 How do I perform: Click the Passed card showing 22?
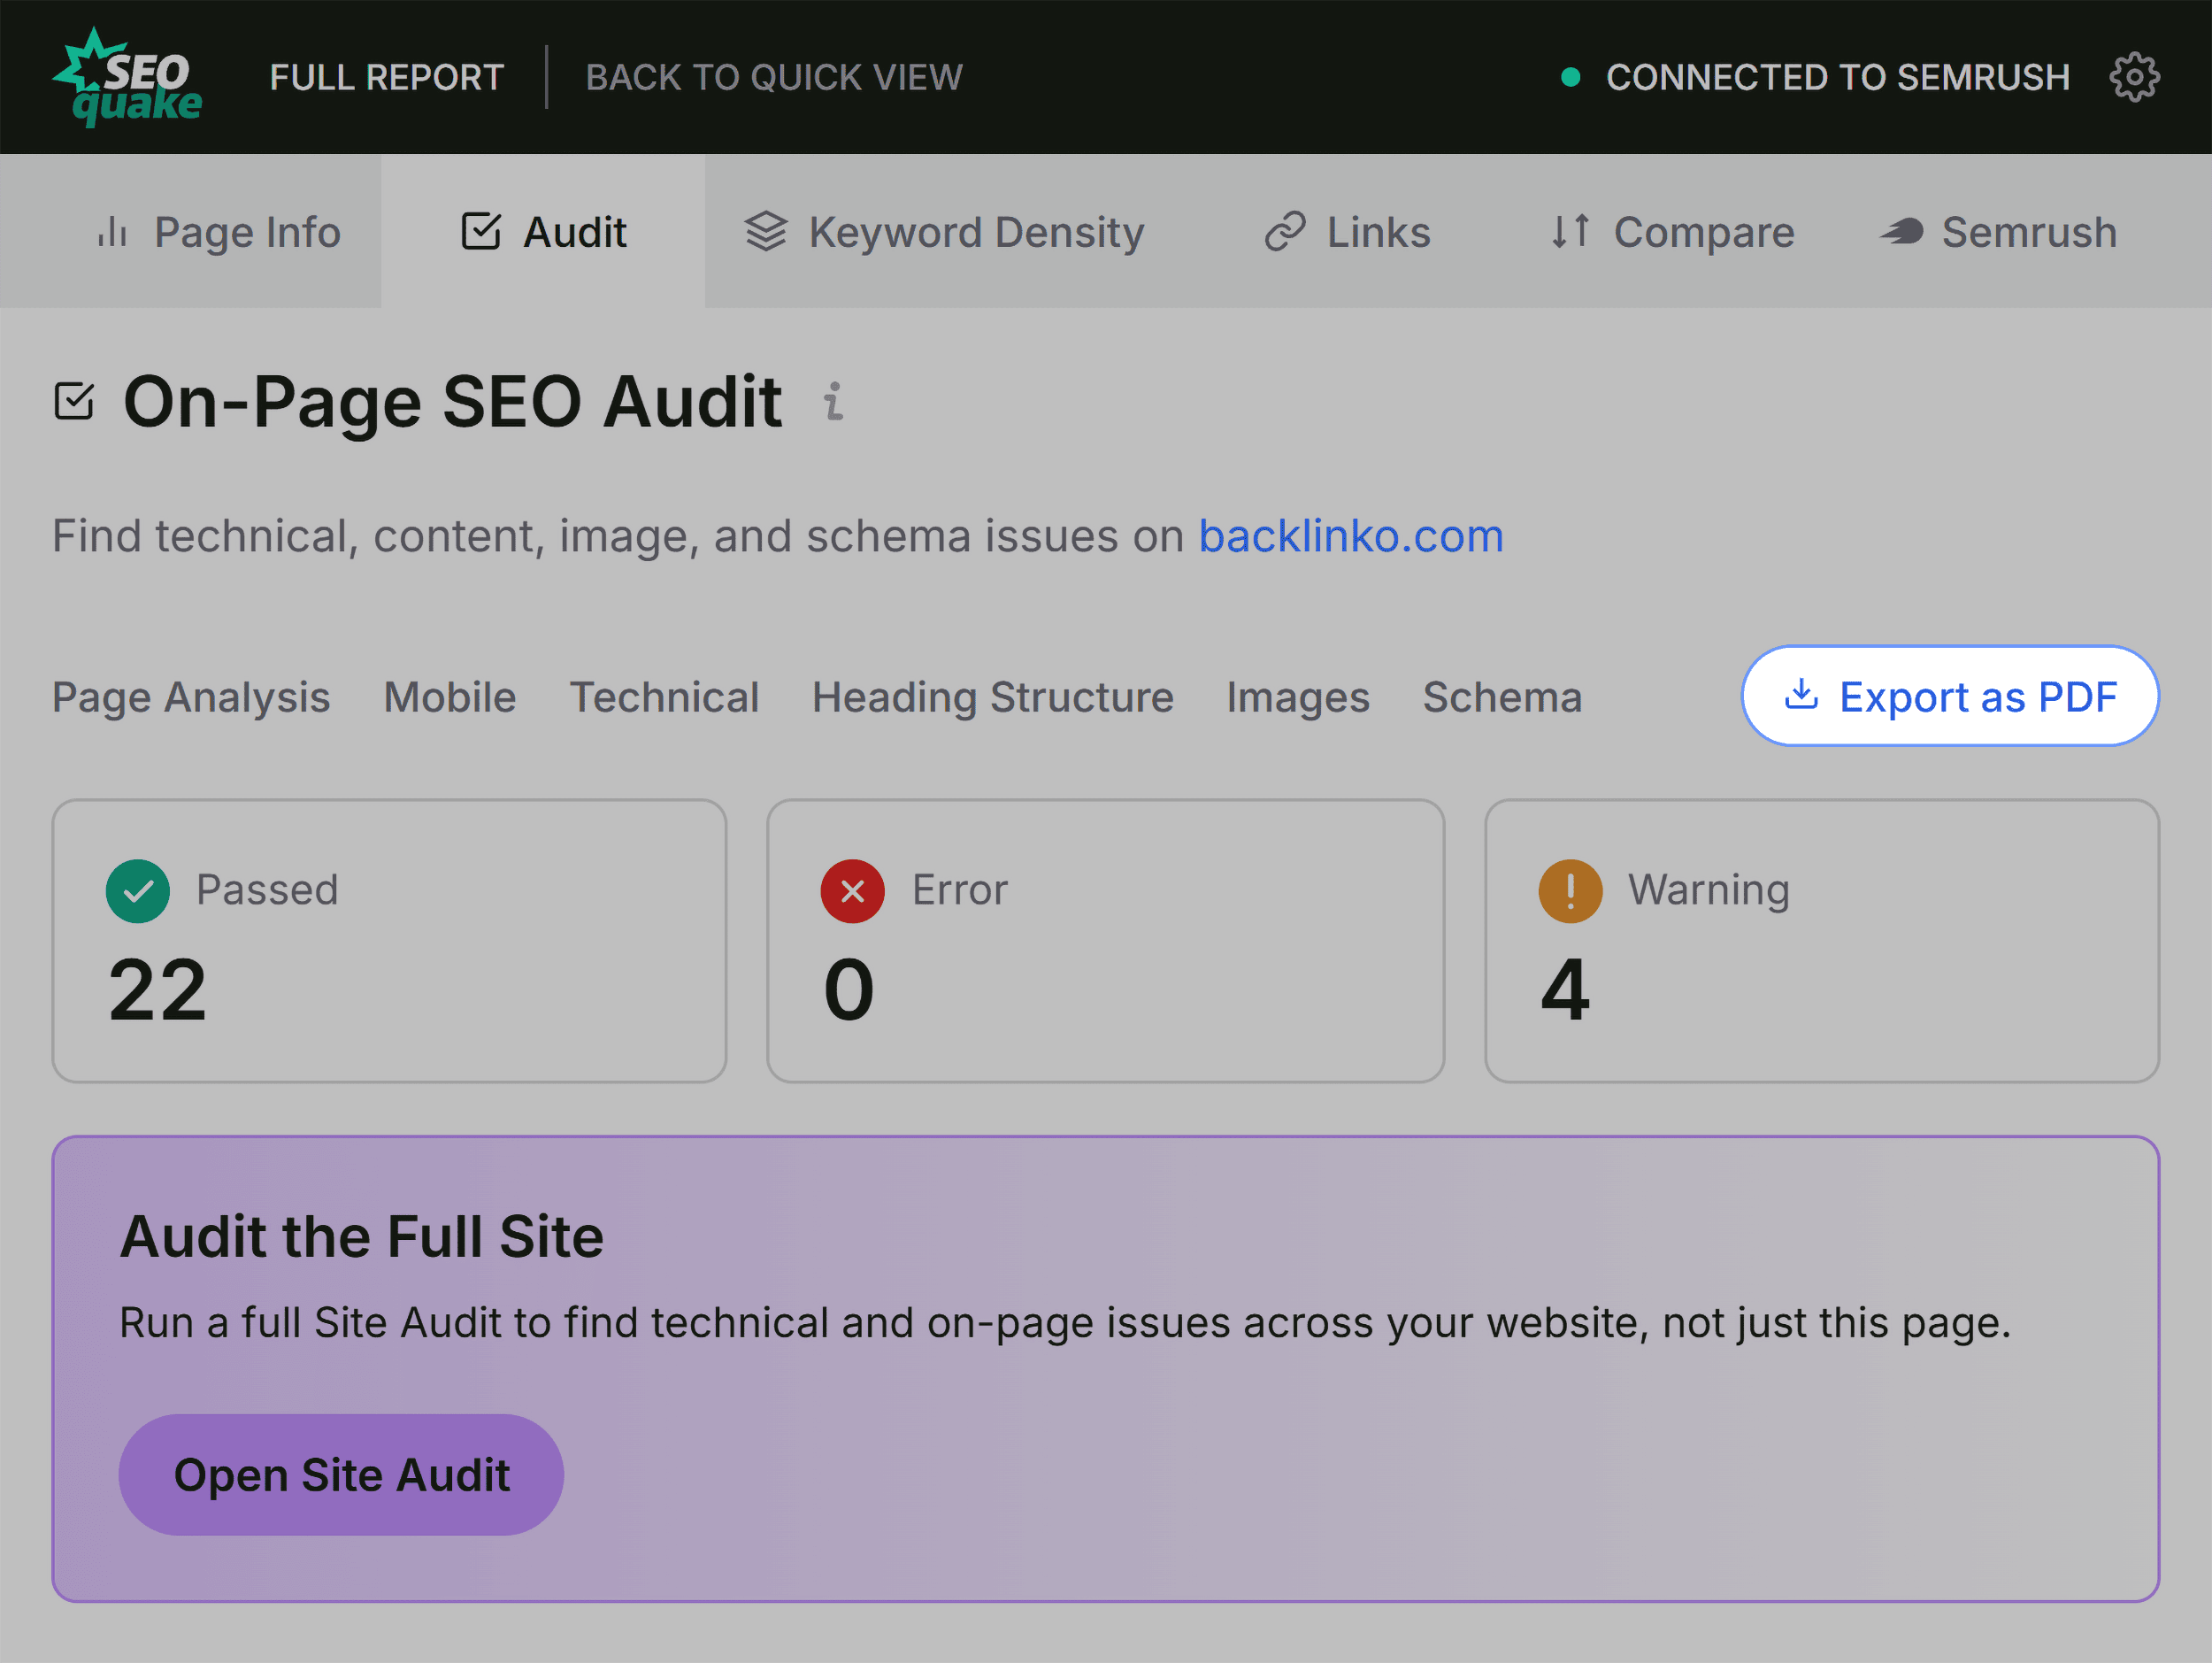click(x=389, y=940)
